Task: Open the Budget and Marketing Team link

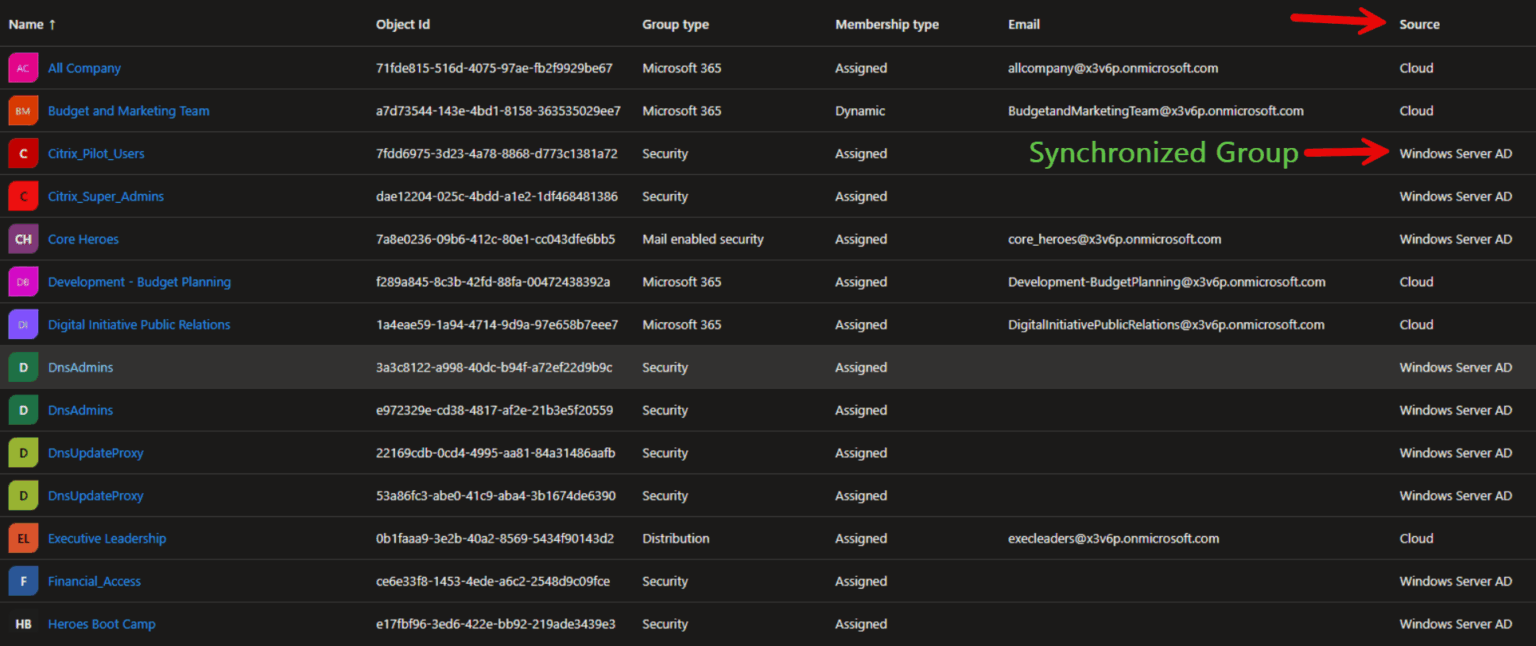Action: click(x=129, y=111)
